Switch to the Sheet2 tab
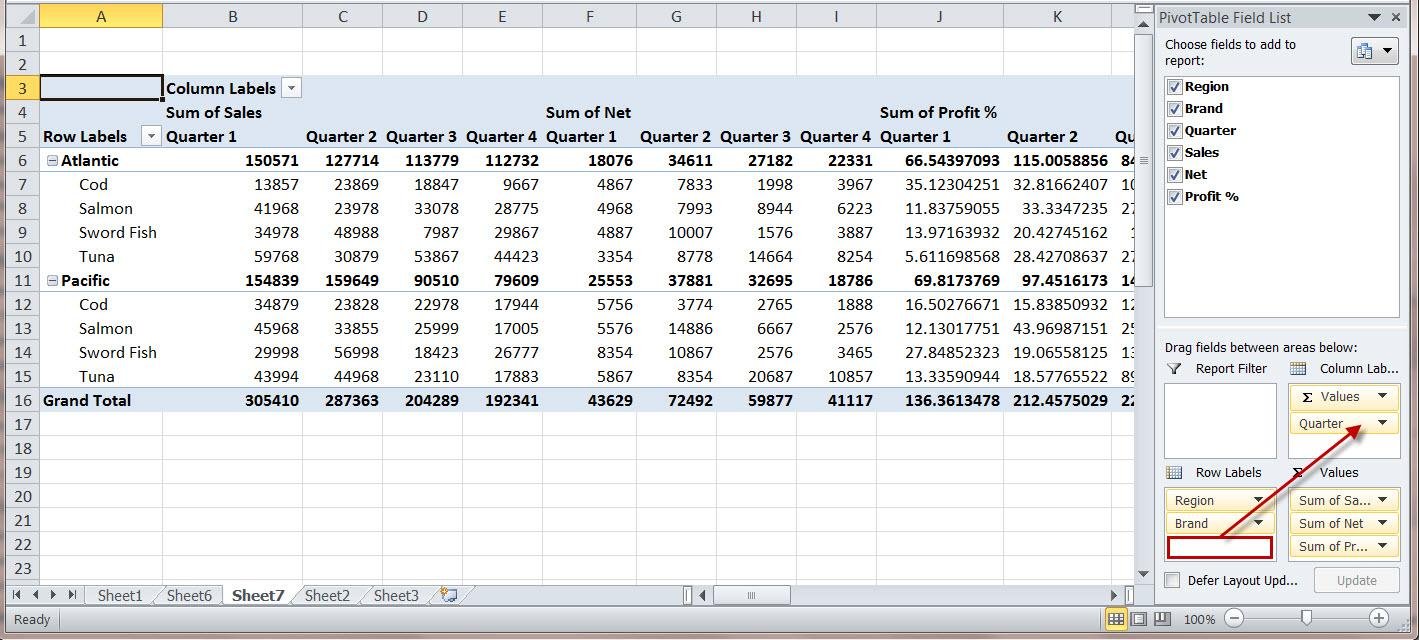This screenshot has width=1419, height=640. coord(326,595)
